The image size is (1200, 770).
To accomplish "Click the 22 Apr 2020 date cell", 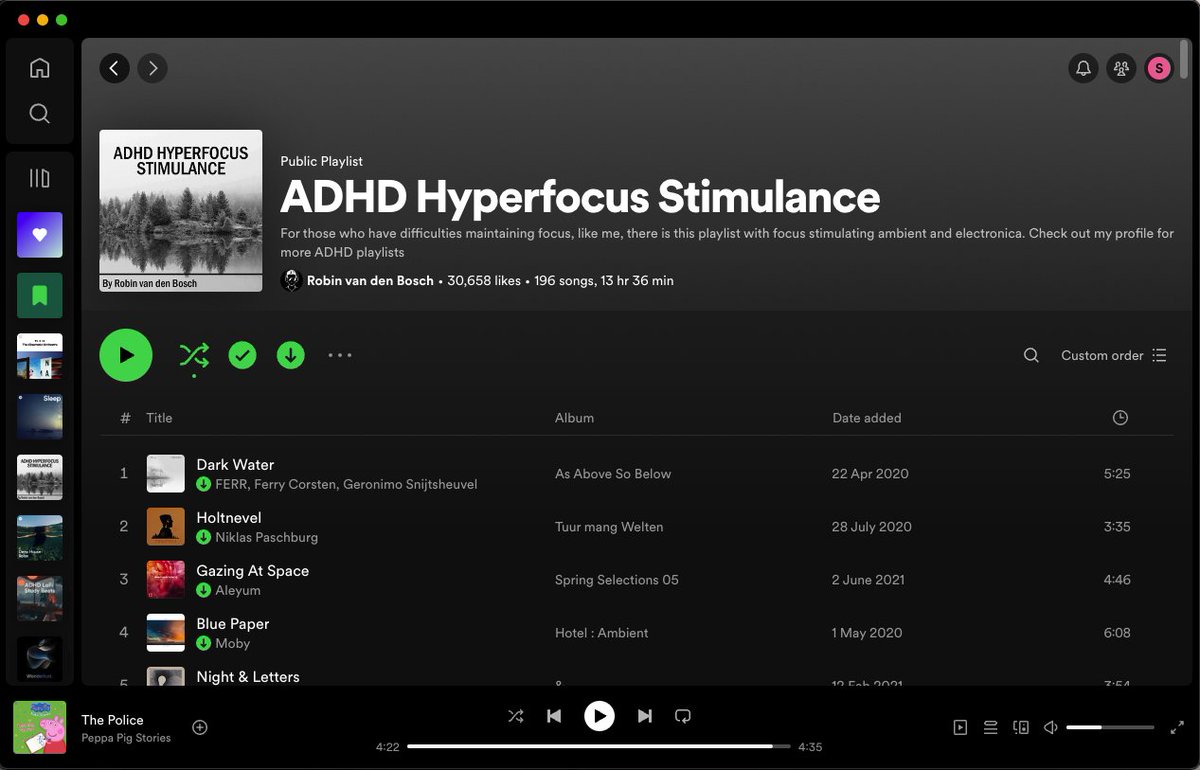I will click(870, 474).
